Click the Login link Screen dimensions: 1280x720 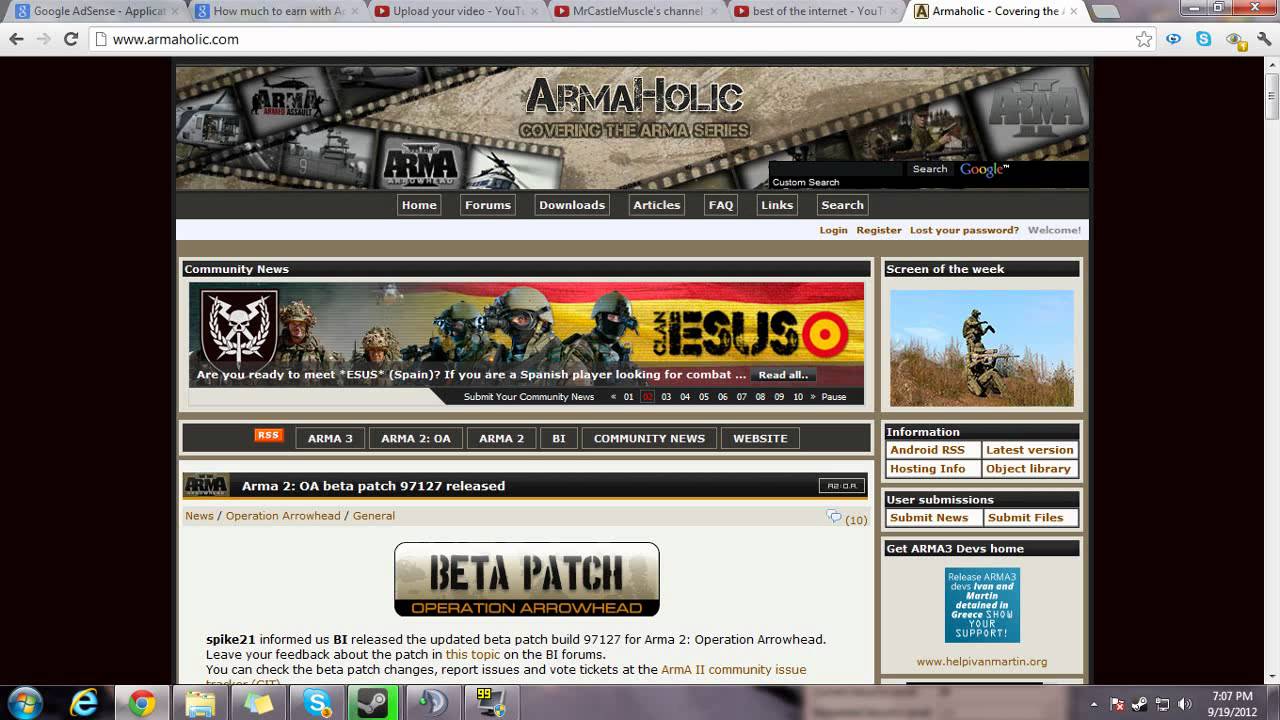pyautogui.click(x=833, y=230)
